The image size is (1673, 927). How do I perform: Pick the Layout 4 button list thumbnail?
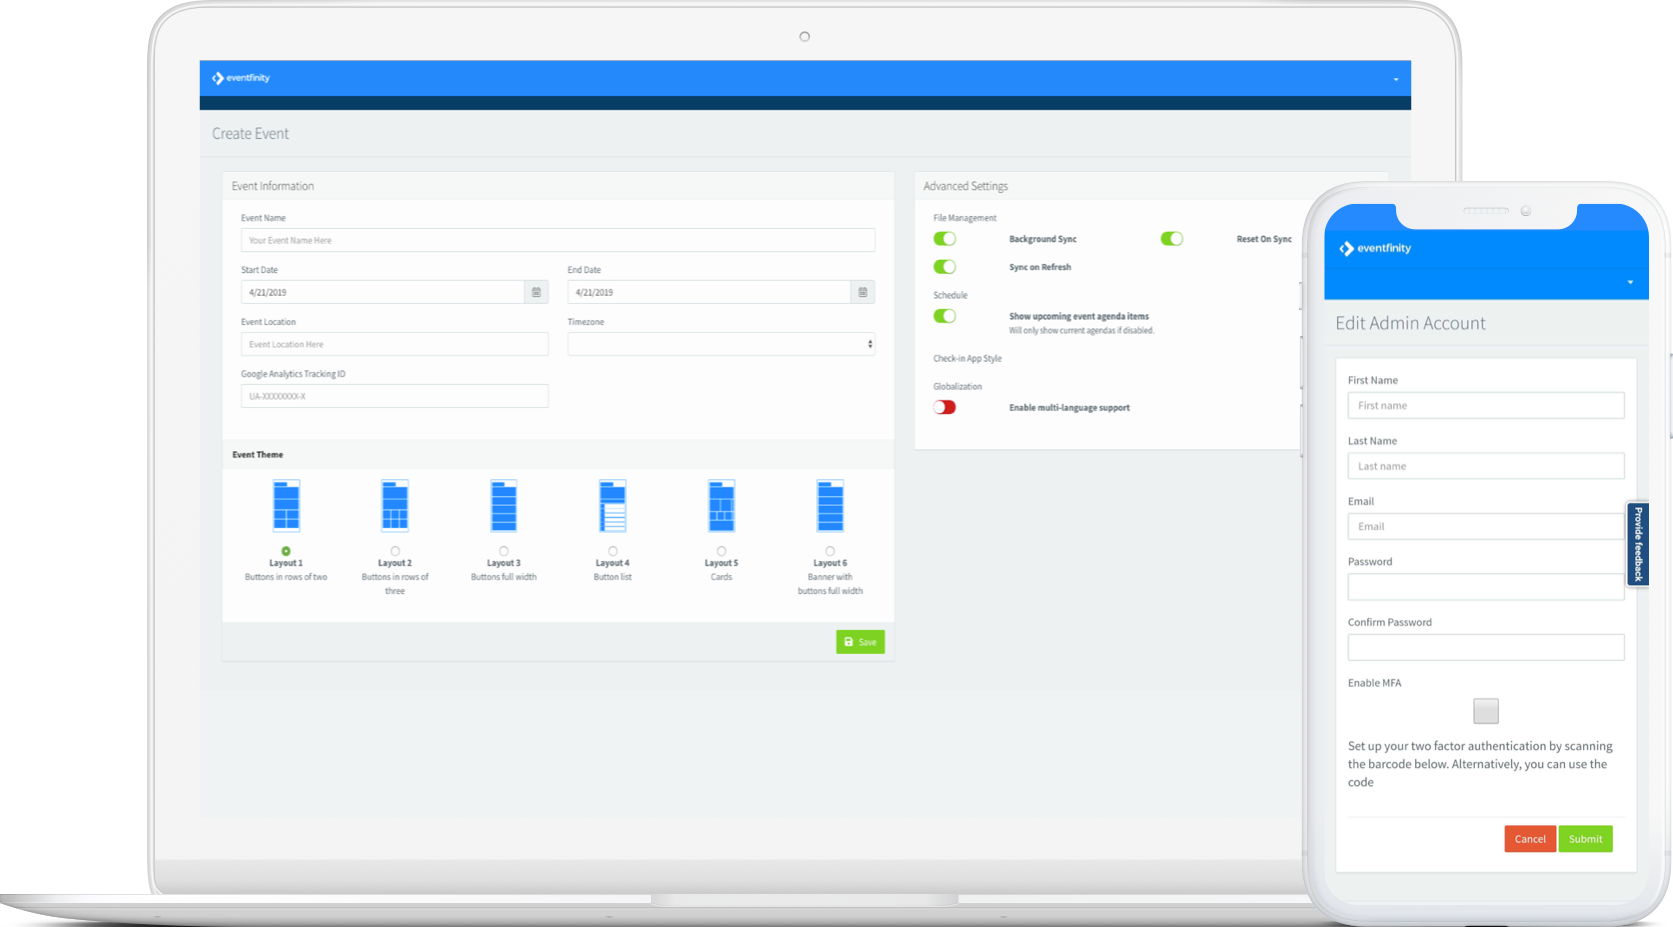[613, 505]
